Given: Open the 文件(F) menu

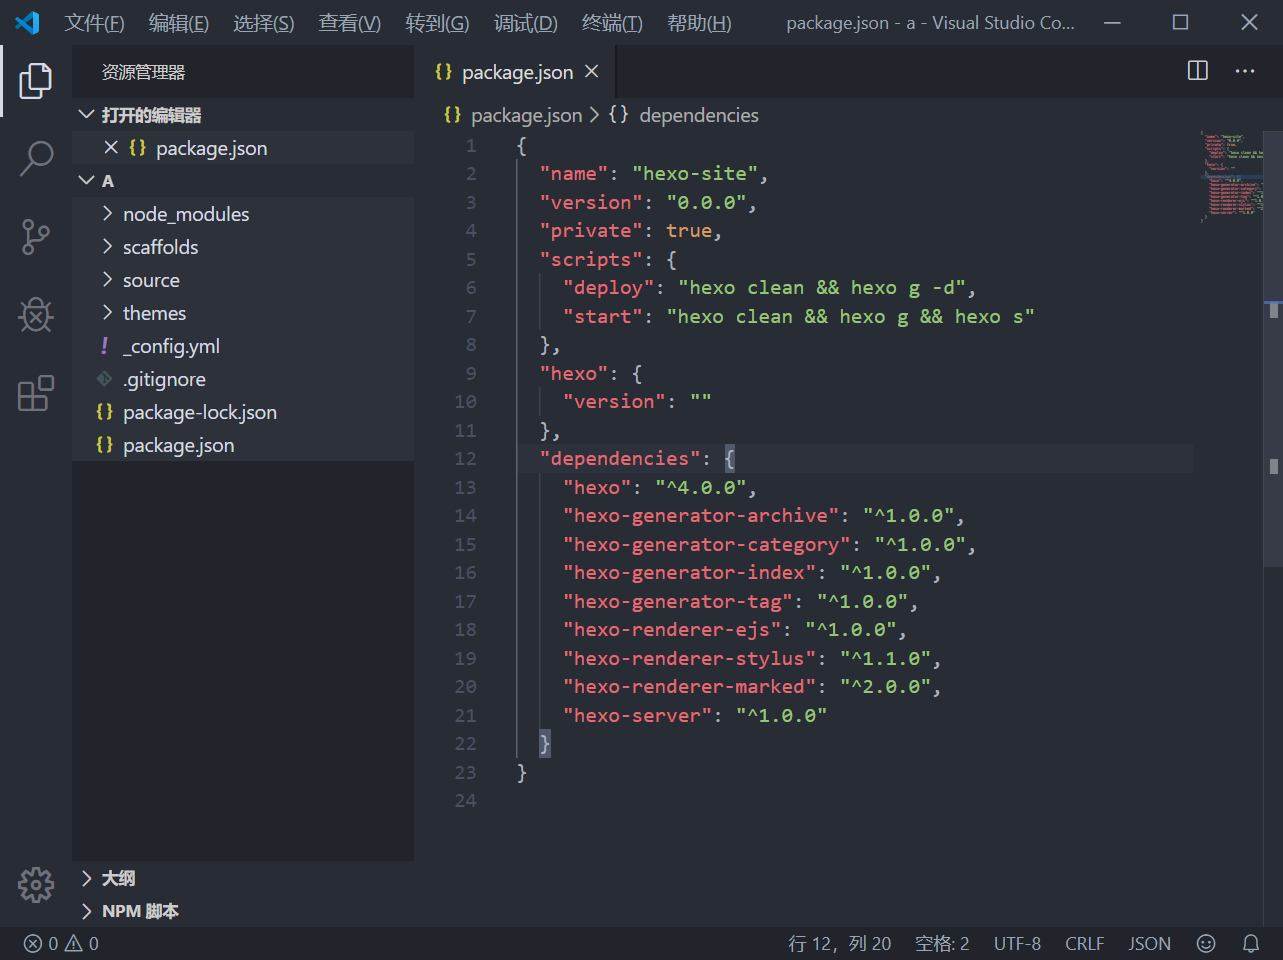Looking at the screenshot, I should 94,23.
